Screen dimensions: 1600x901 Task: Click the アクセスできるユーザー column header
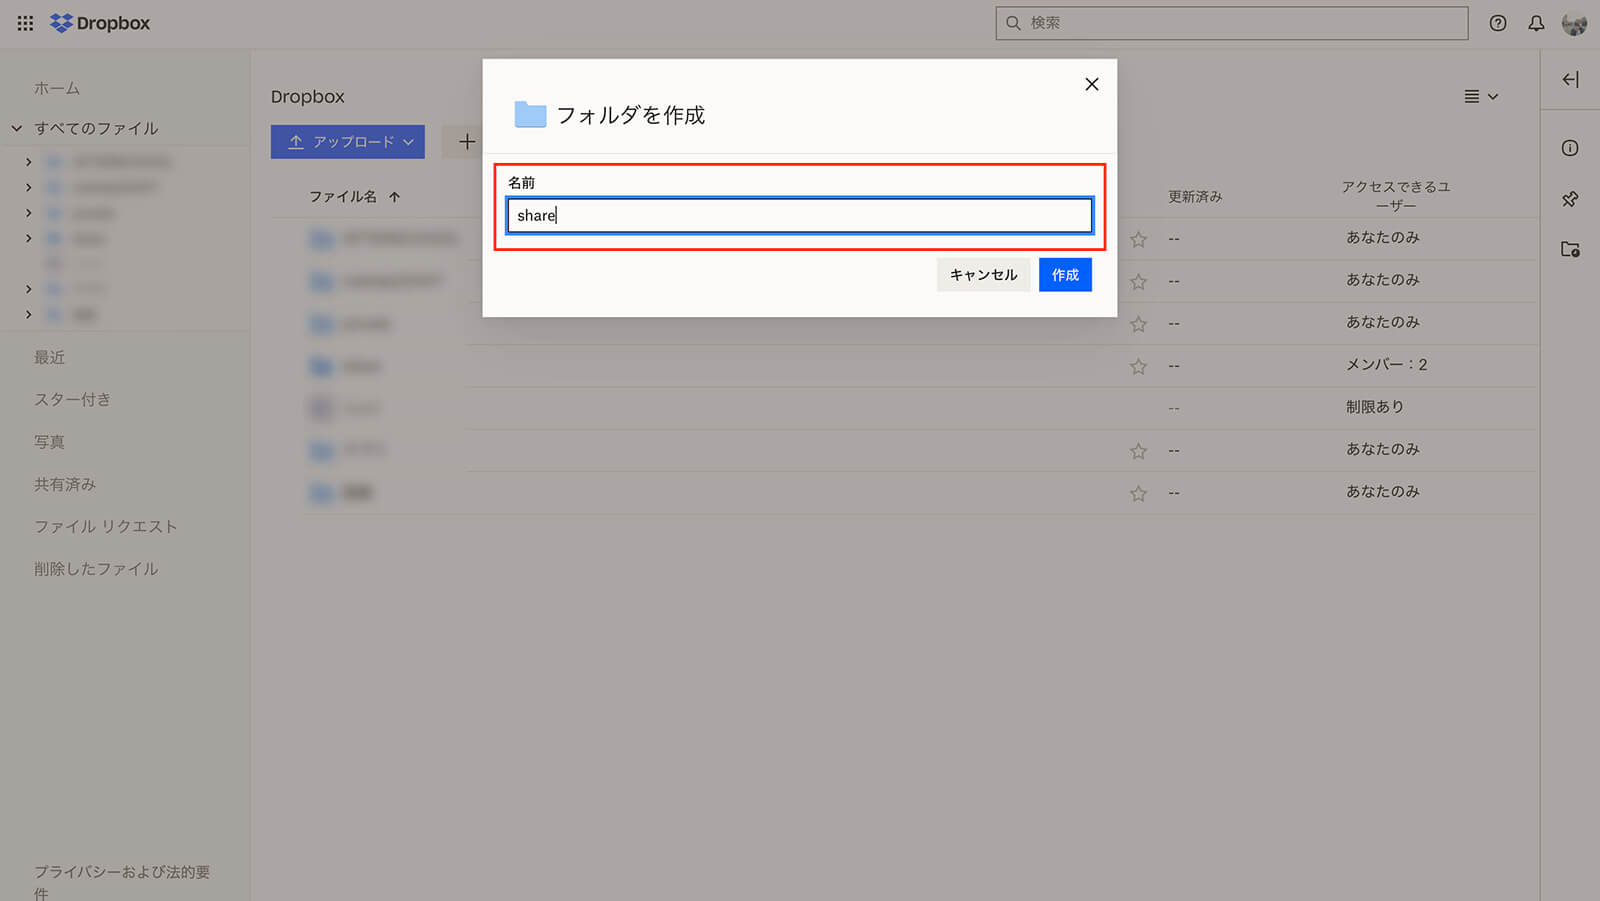tap(1396, 196)
